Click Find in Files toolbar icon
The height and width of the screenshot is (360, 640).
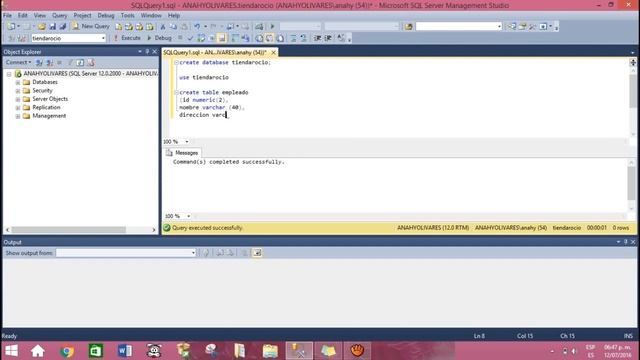[x=409, y=27]
